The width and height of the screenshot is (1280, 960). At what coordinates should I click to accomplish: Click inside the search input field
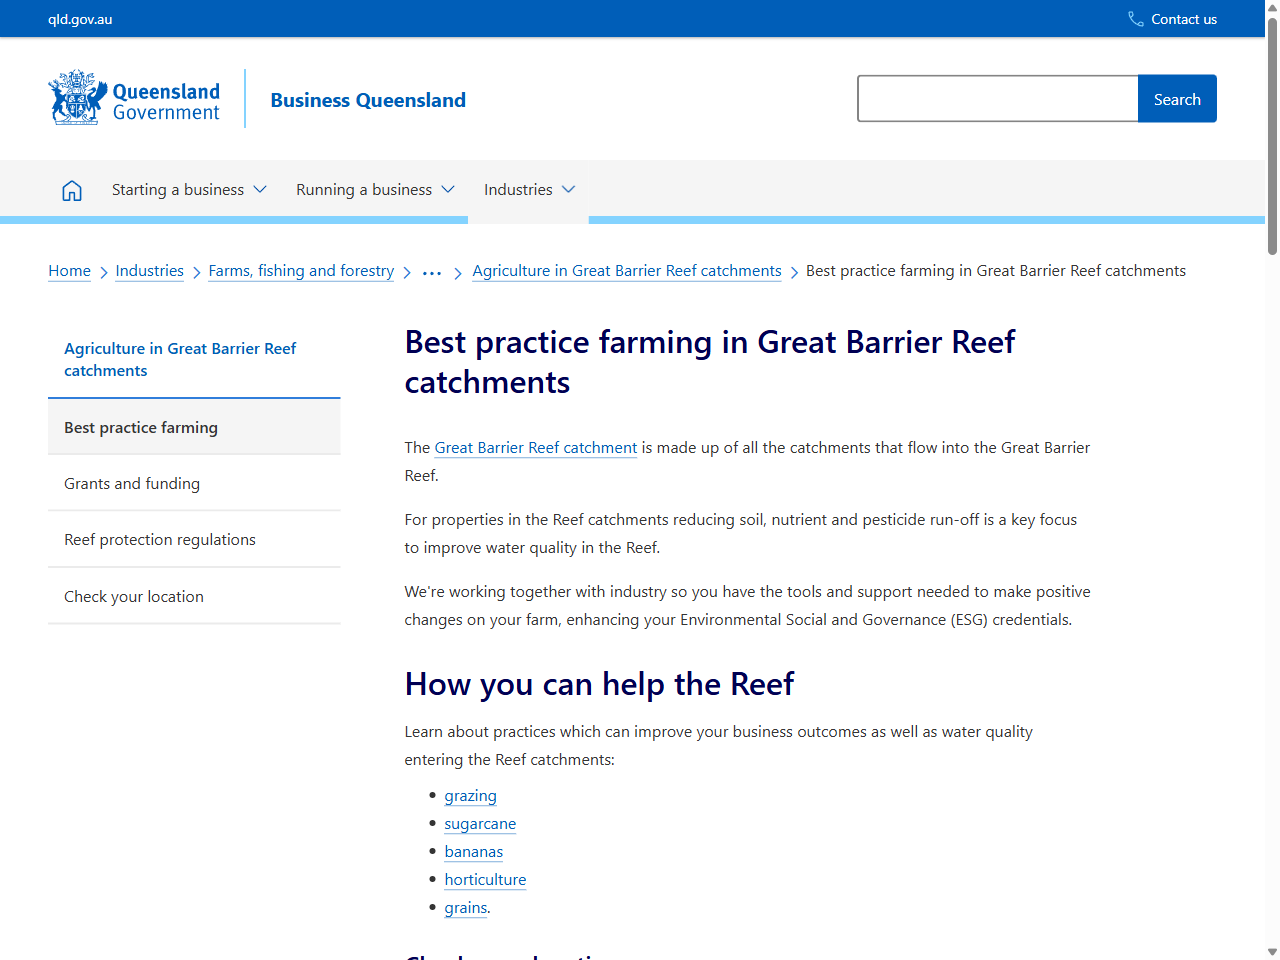997,98
